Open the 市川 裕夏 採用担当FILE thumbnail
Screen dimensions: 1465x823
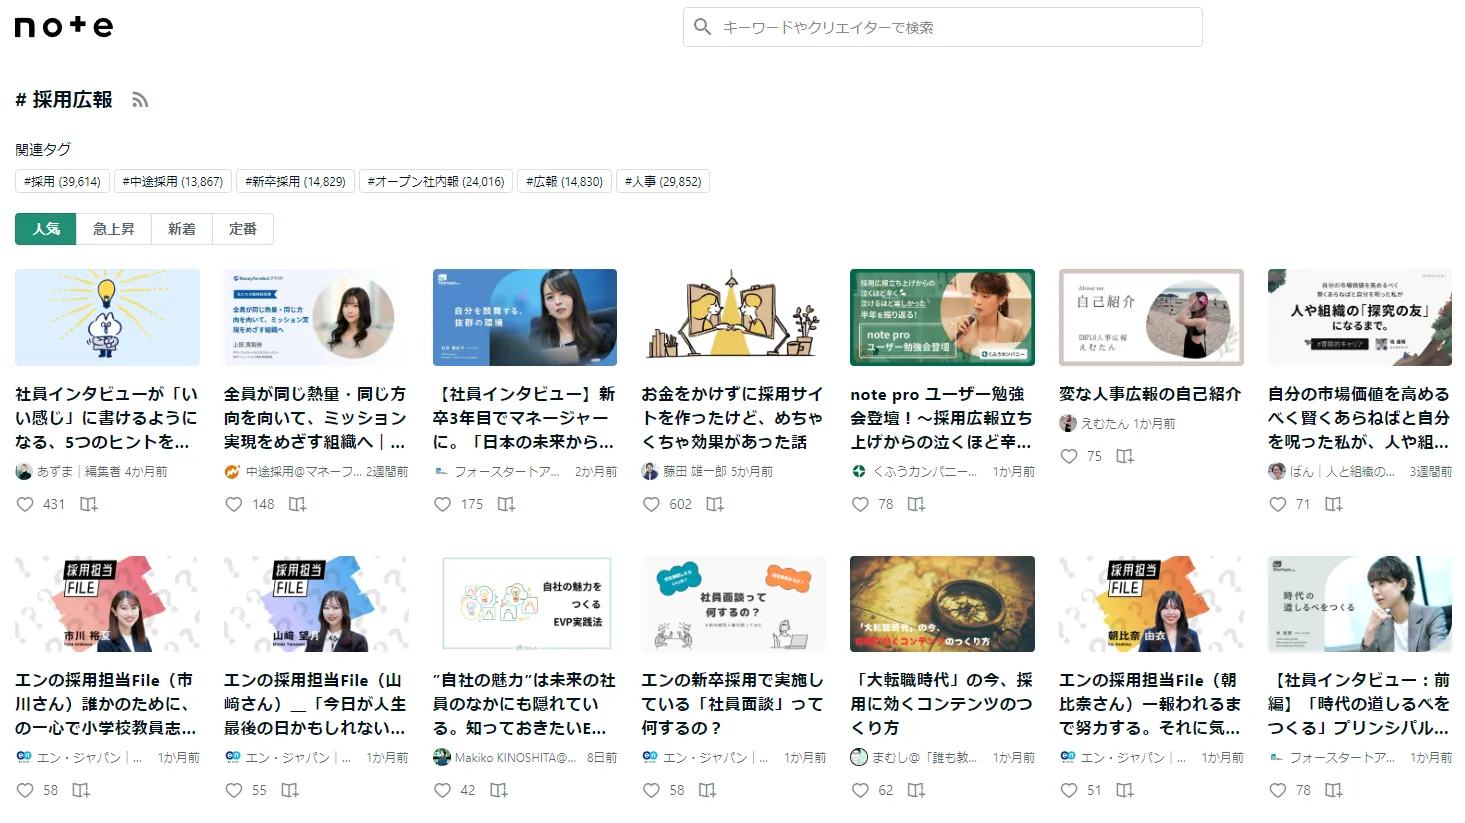[x=107, y=604]
